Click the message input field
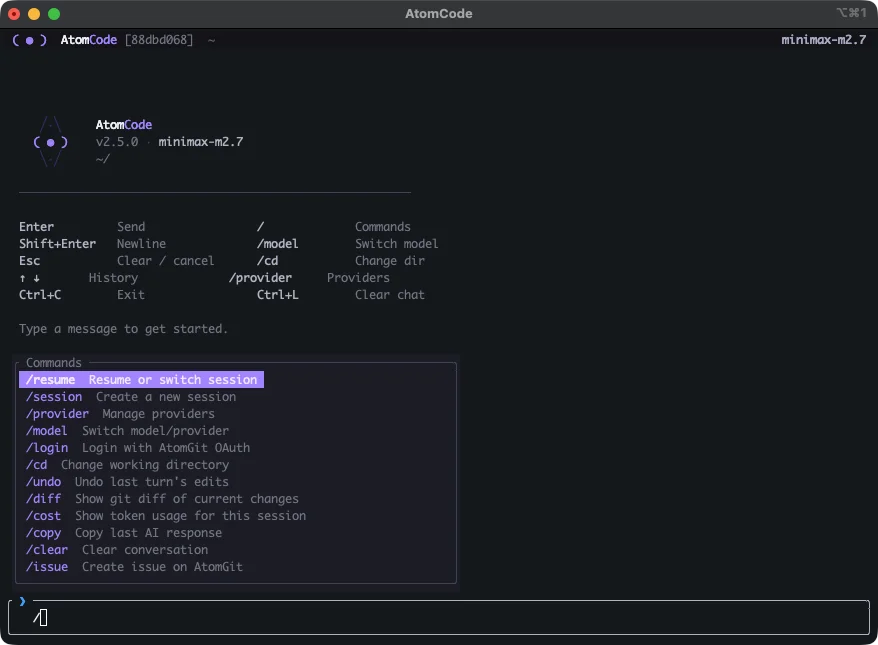878x645 pixels. click(440, 618)
